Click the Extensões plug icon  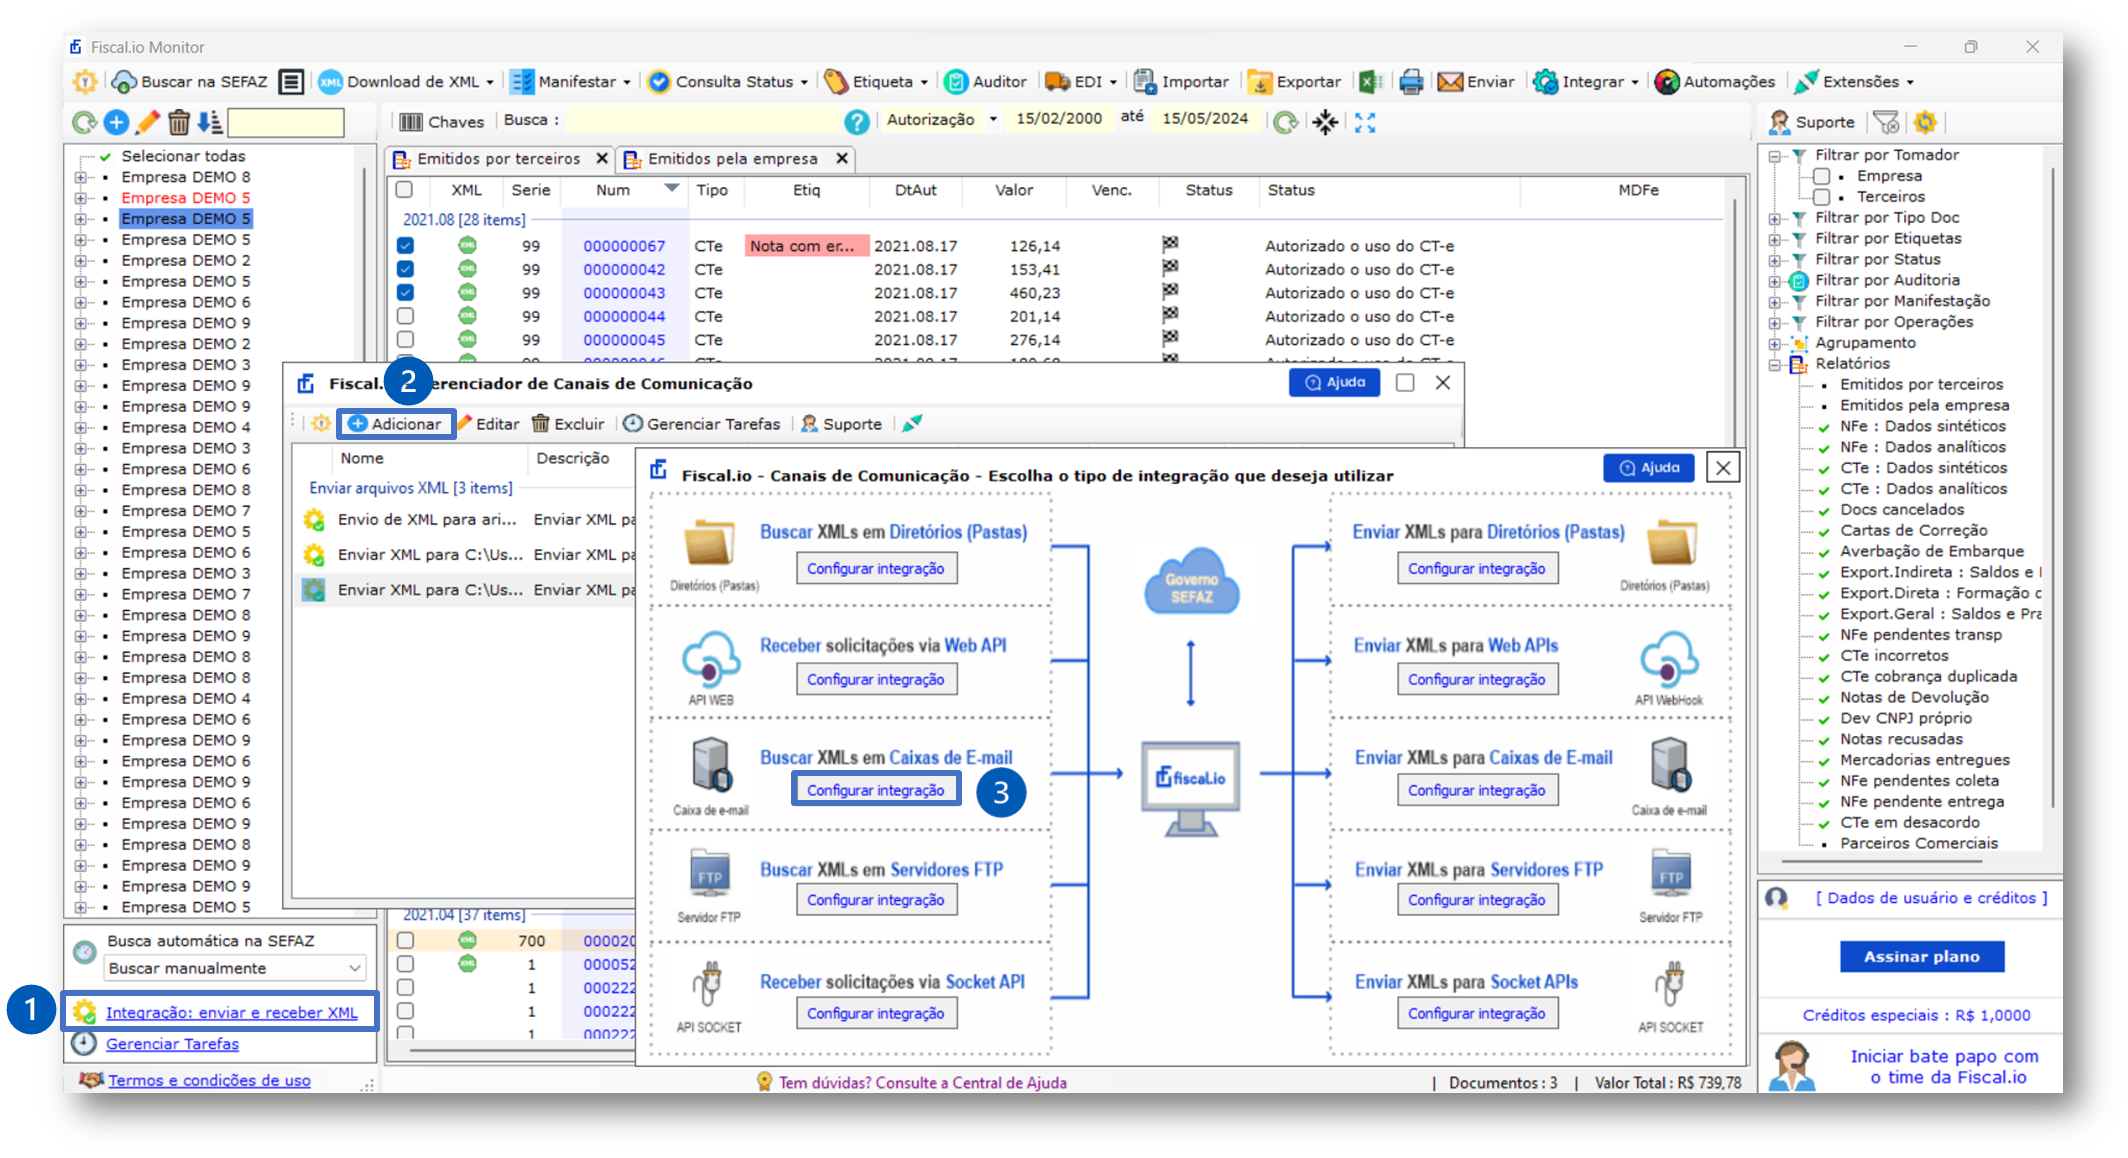(1806, 82)
